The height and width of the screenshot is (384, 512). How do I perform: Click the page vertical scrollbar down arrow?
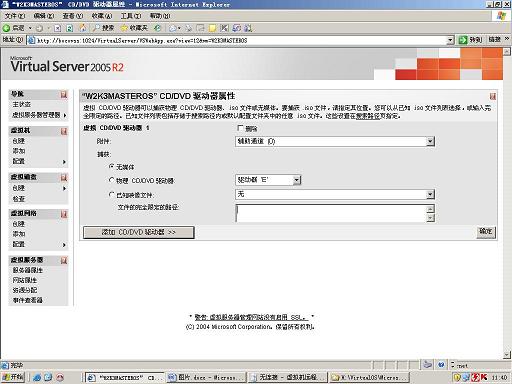coord(507,355)
